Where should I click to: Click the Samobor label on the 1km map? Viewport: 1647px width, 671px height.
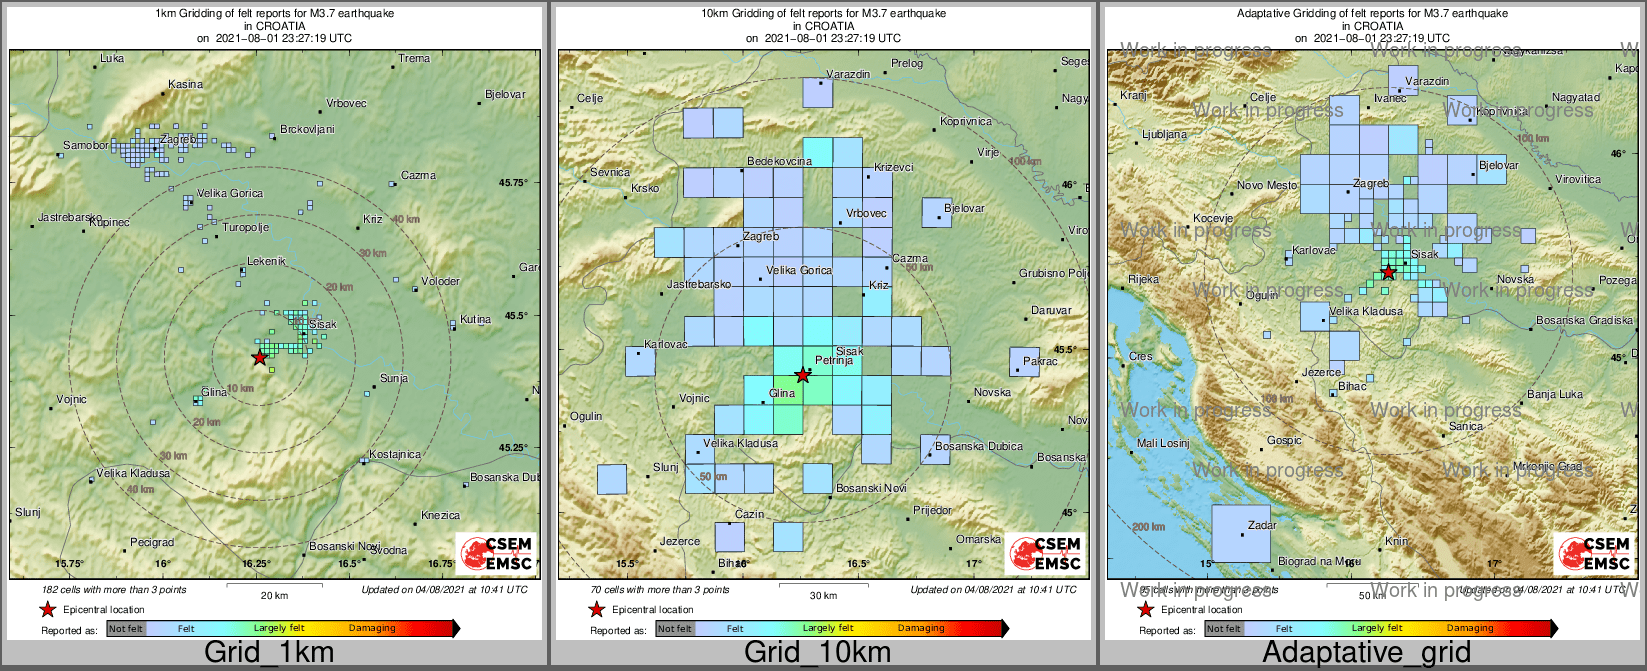(x=86, y=145)
